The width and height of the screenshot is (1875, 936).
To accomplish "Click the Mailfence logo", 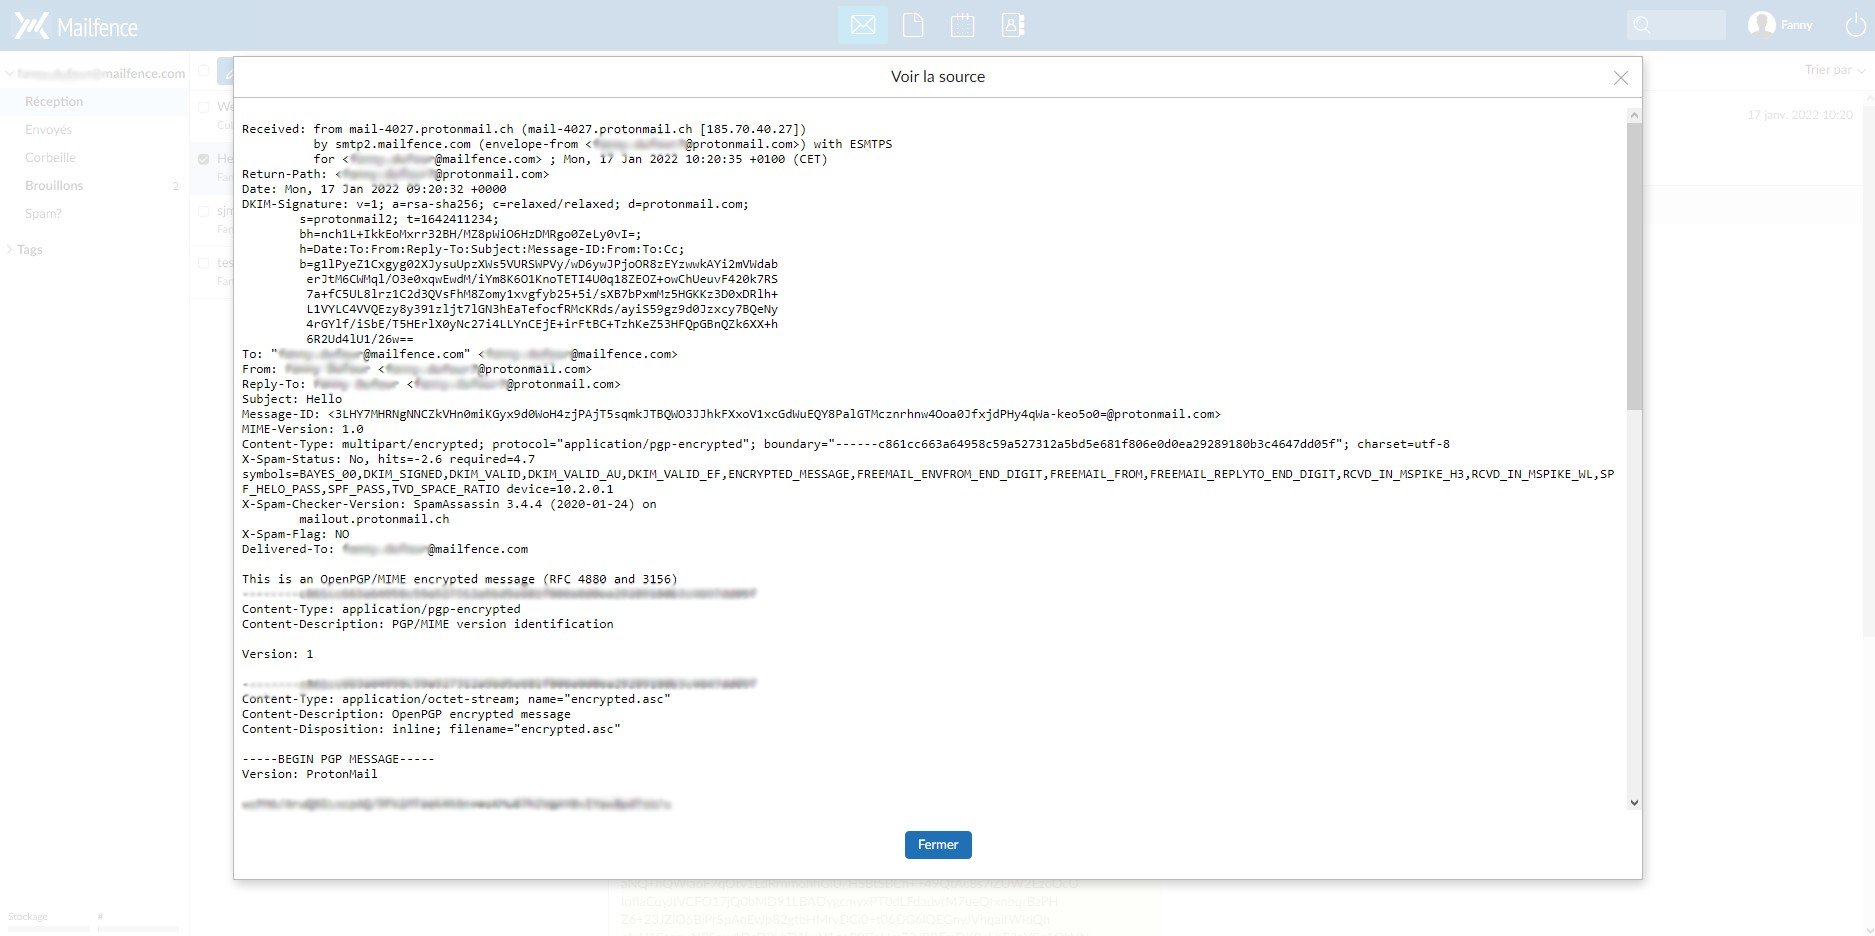I will [x=76, y=26].
